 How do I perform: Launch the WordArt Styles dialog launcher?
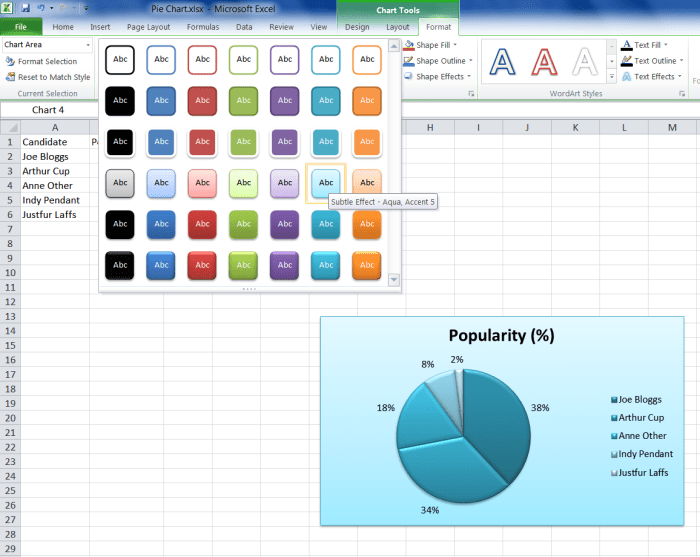pyautogui.click(x=682, y=94)
